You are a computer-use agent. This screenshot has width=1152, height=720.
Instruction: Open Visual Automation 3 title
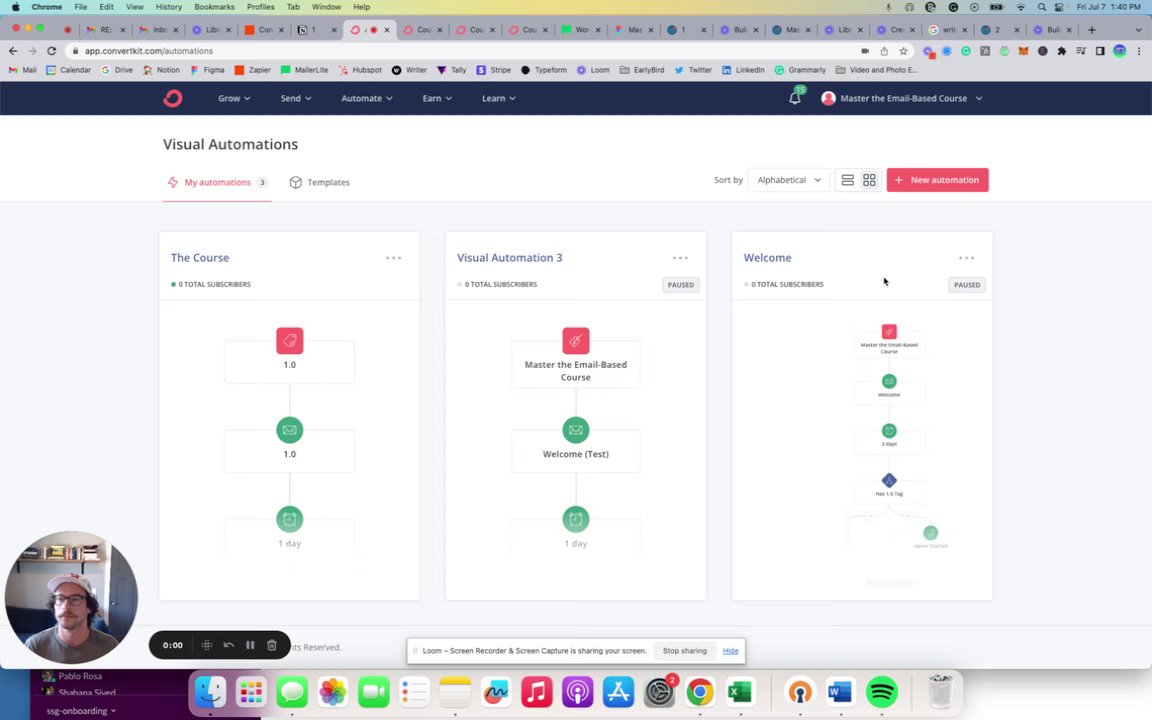[x=509, y=258]
